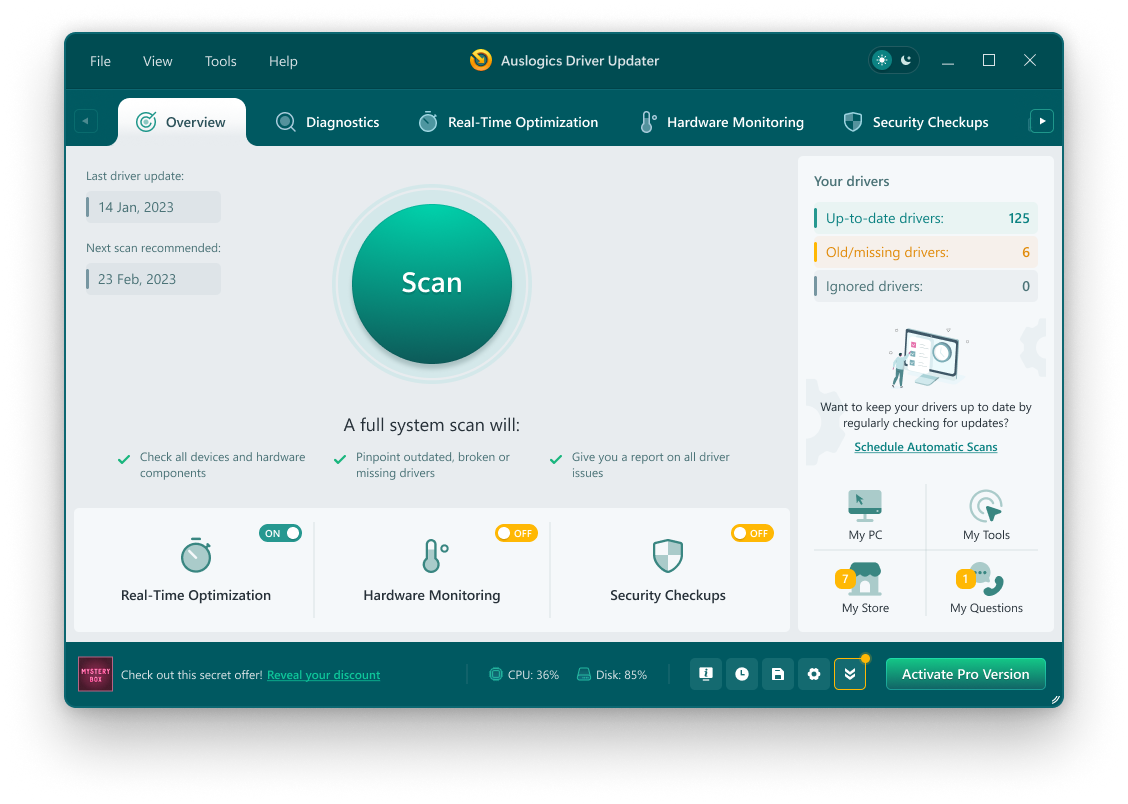Click the backup save icon in bottom bar
The height and width of the screenshot is (804, 1128).
coord(777,674)
